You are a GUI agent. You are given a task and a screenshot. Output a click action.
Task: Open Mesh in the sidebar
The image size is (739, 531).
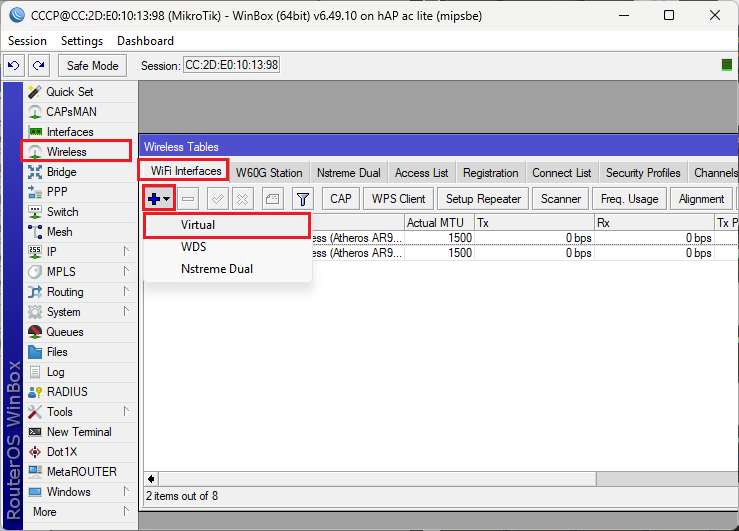click(80, 232)
